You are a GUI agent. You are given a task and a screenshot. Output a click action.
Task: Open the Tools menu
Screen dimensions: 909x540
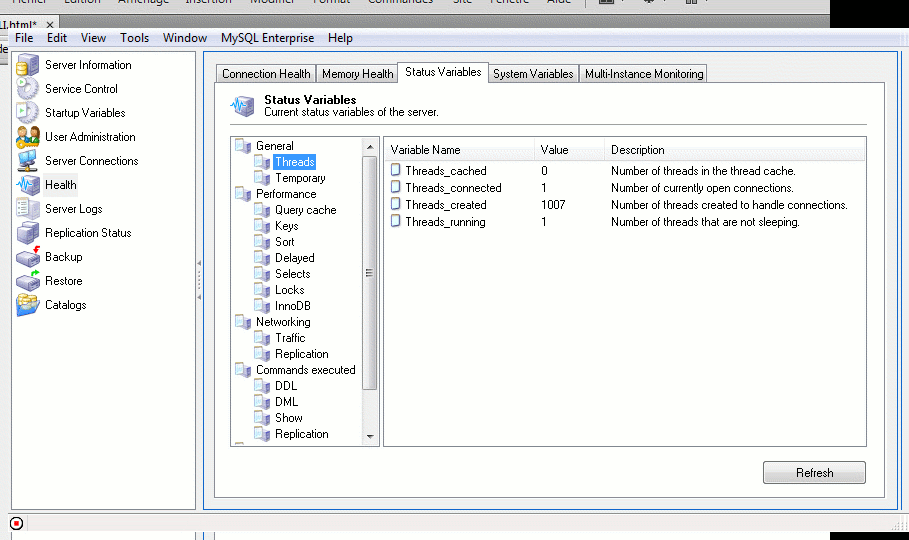coord(134,38)
